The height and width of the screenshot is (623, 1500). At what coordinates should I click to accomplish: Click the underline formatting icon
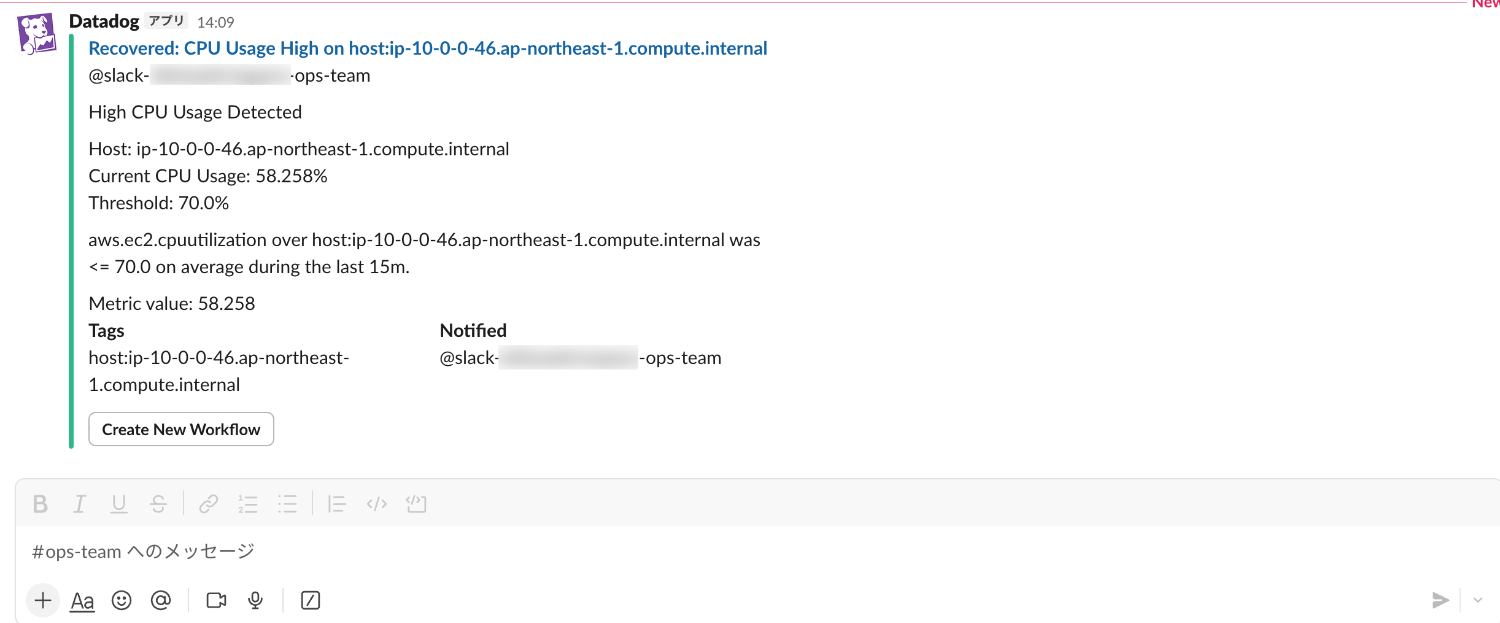pyautogui.click(x=119, y=504)
